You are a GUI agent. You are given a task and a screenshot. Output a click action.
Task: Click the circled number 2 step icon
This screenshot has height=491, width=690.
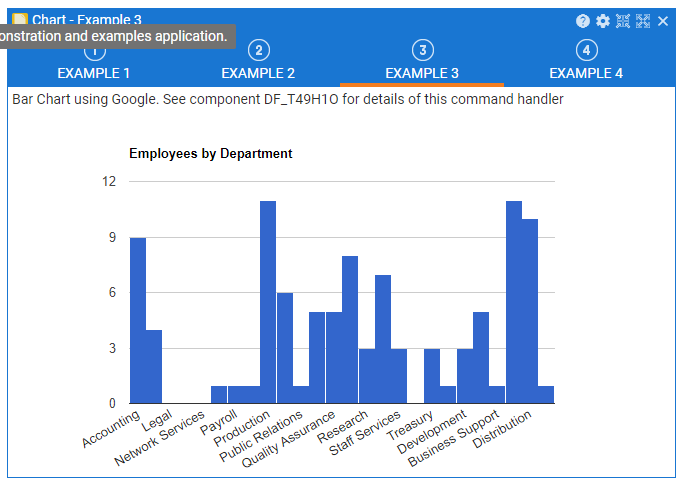click(x=258, y=51)
